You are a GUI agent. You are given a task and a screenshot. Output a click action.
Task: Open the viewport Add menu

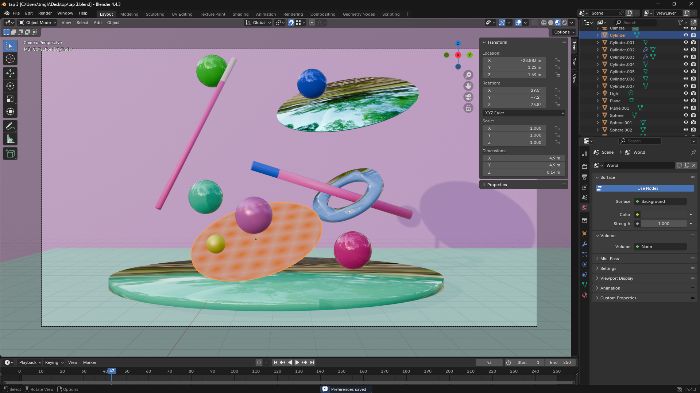pyautogui.click(x=98, y=22)
